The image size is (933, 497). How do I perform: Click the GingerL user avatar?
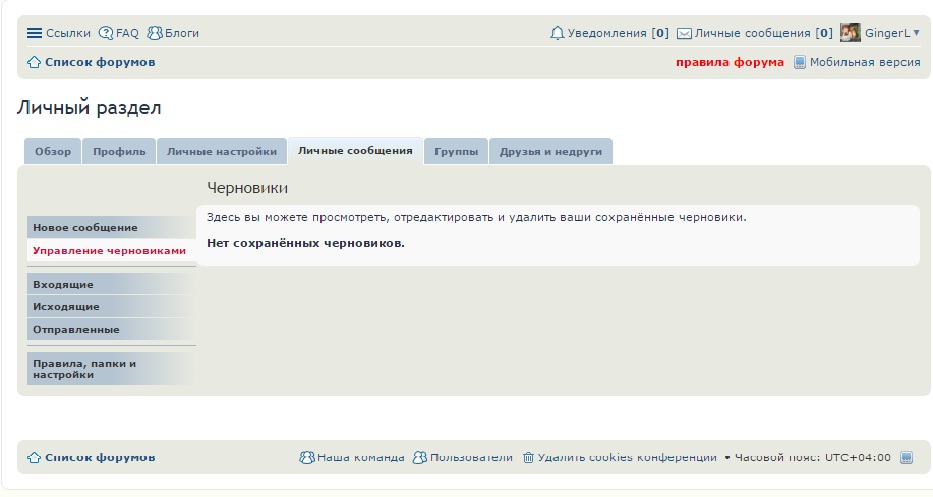click(850, 33)
